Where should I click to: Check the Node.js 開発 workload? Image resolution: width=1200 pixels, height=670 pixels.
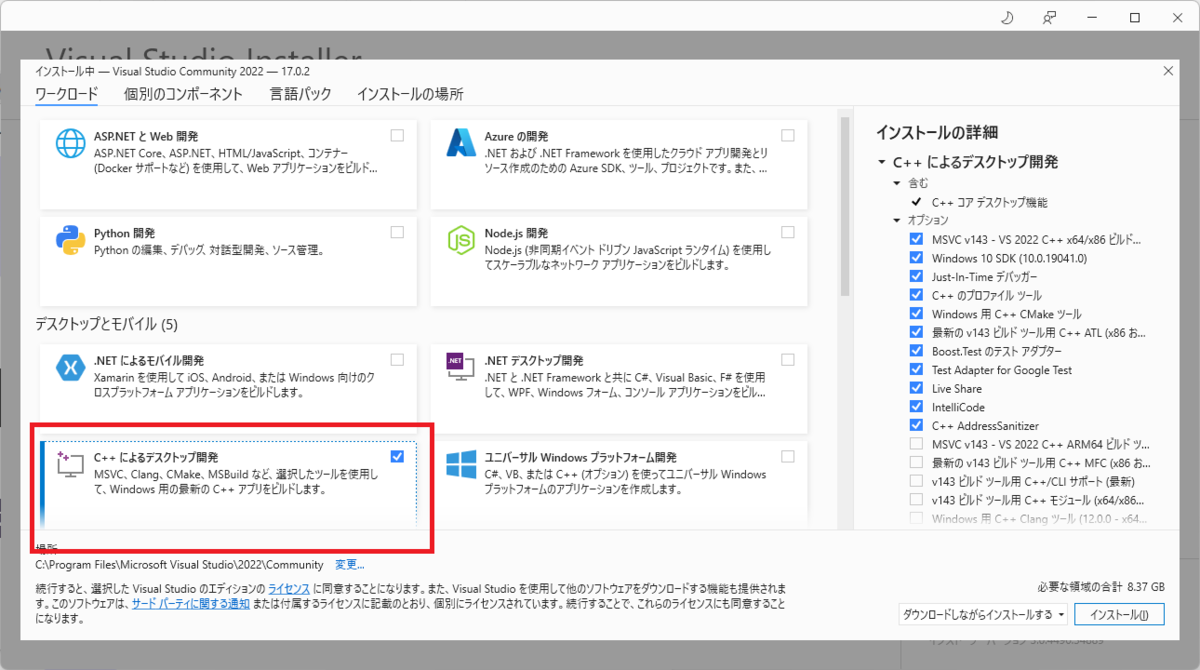(788, 232)
